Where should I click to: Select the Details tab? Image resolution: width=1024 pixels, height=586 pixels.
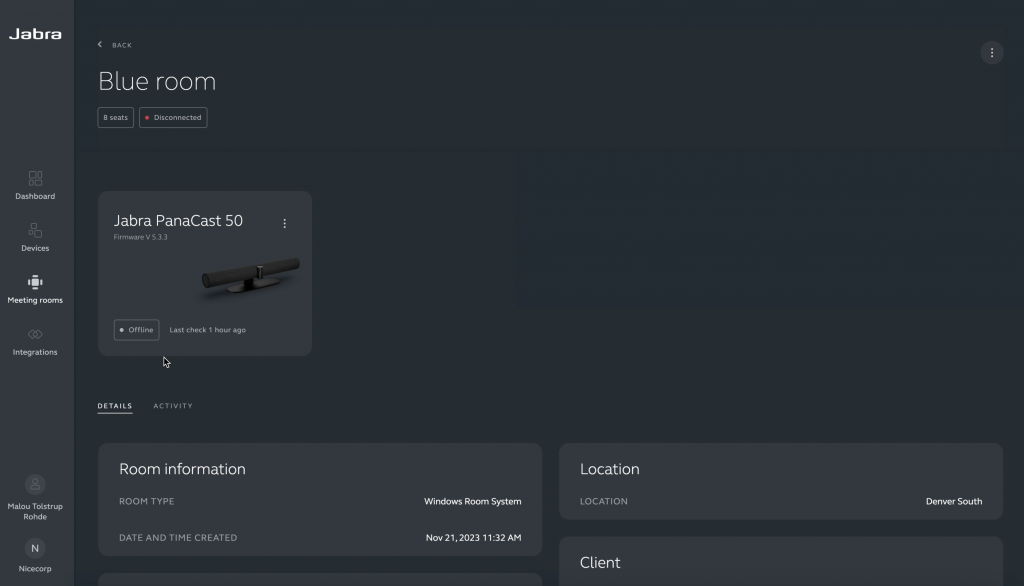point(114,406)
